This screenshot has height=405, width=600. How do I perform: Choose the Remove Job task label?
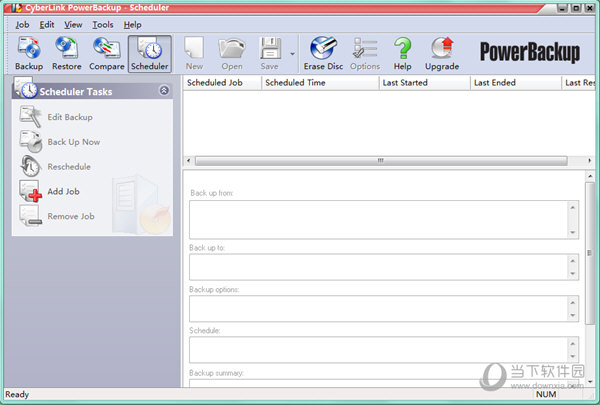point(71,216)
